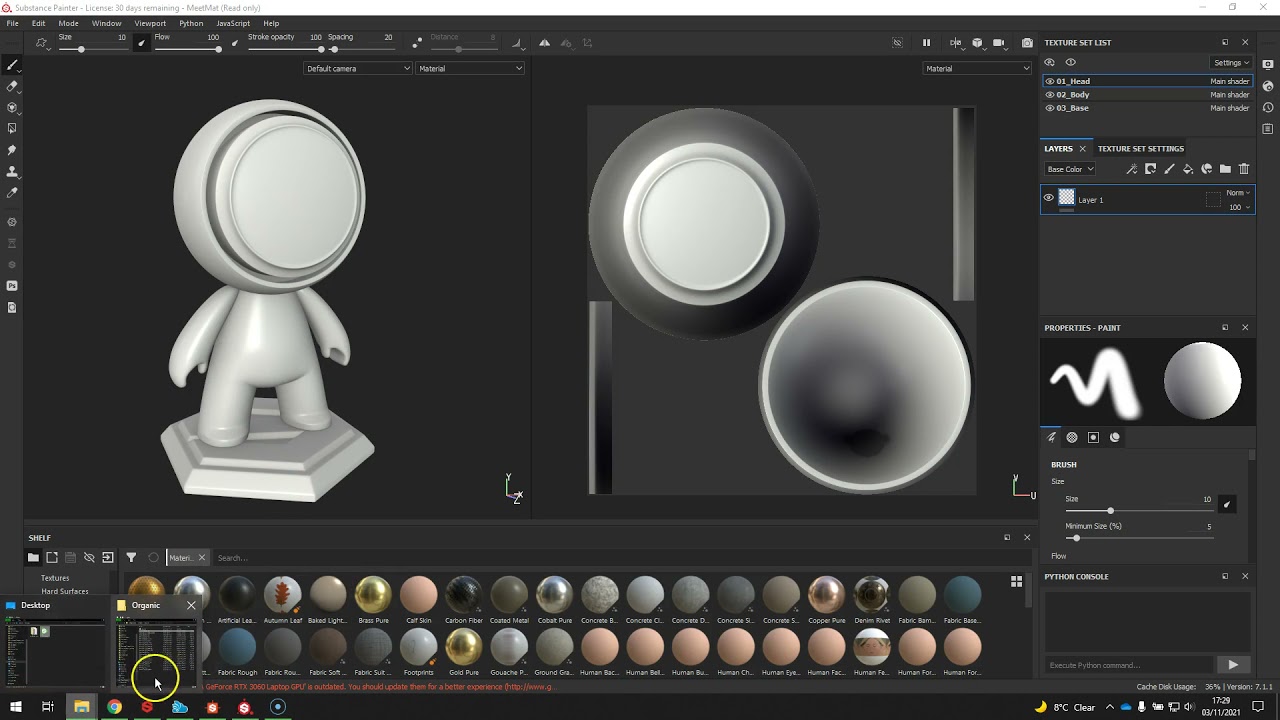Open Layer 1 blend mode Norm dropdown
This screenshot has width=1280, height=720.
(1238, 192)
